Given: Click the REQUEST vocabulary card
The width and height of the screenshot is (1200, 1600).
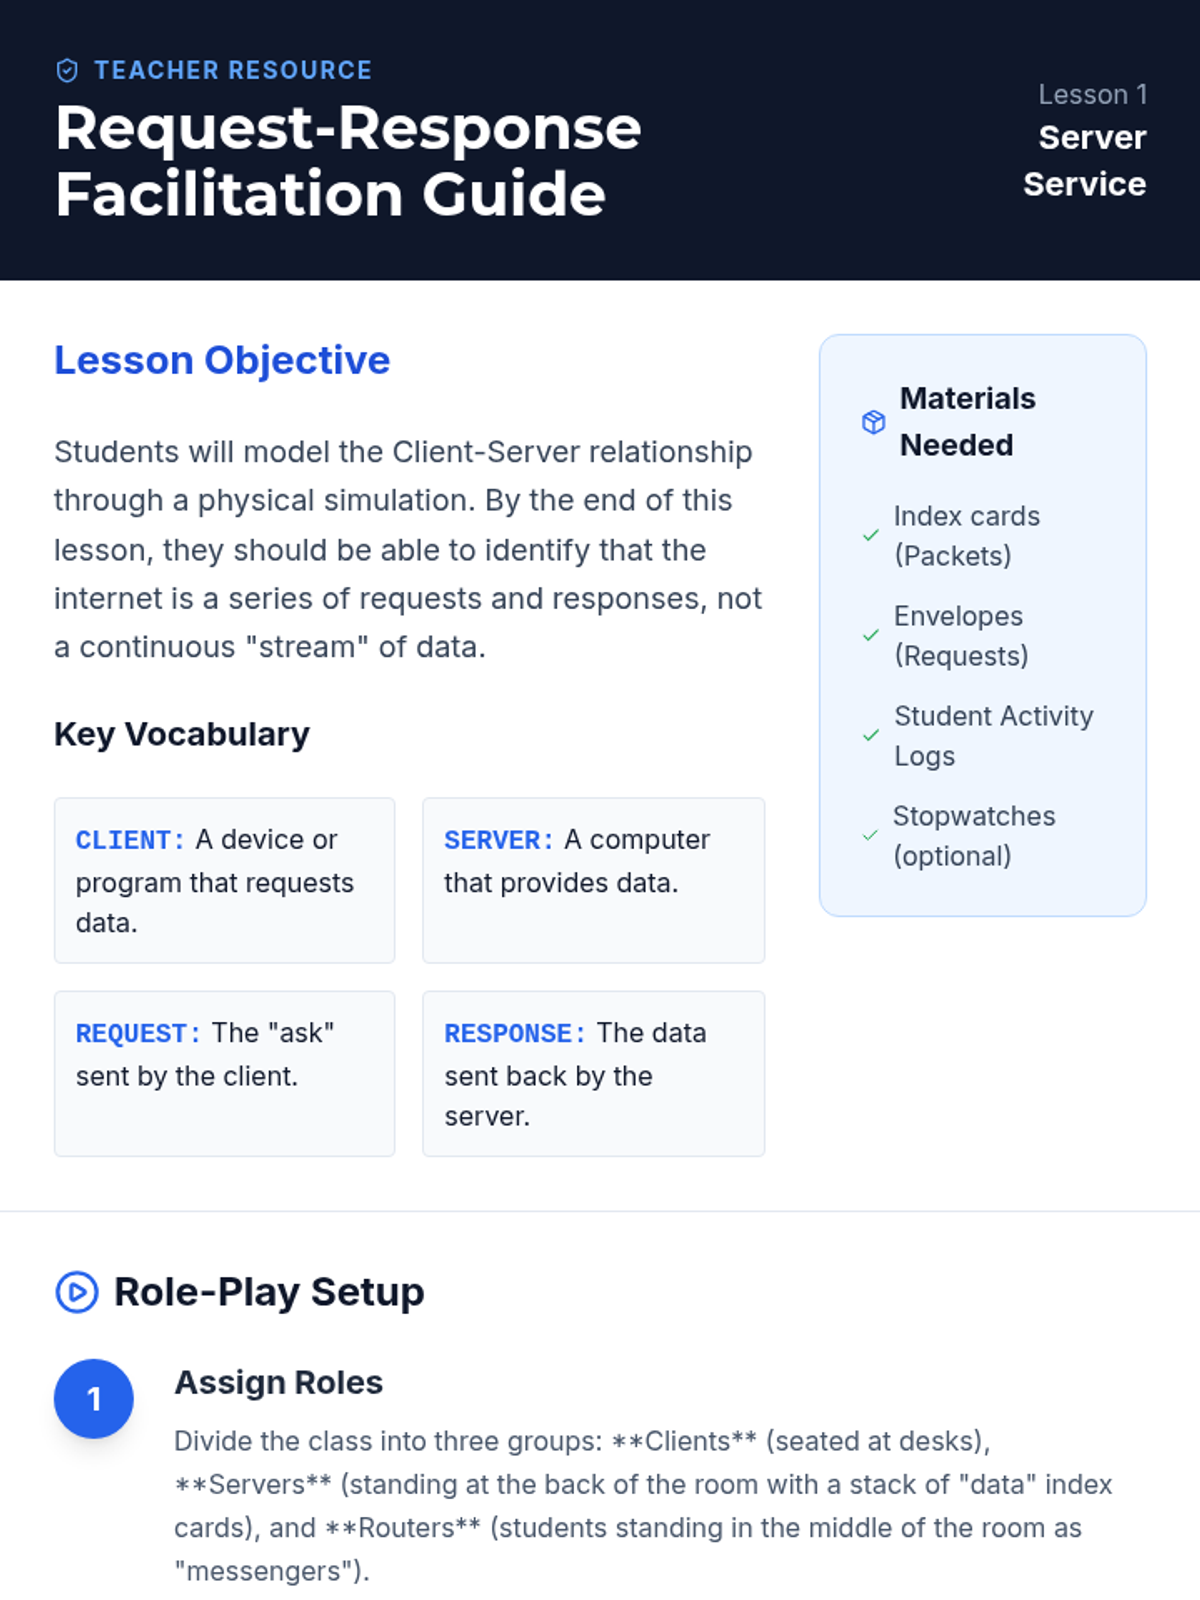Looking at the screenshot, I should [224, 1073].
